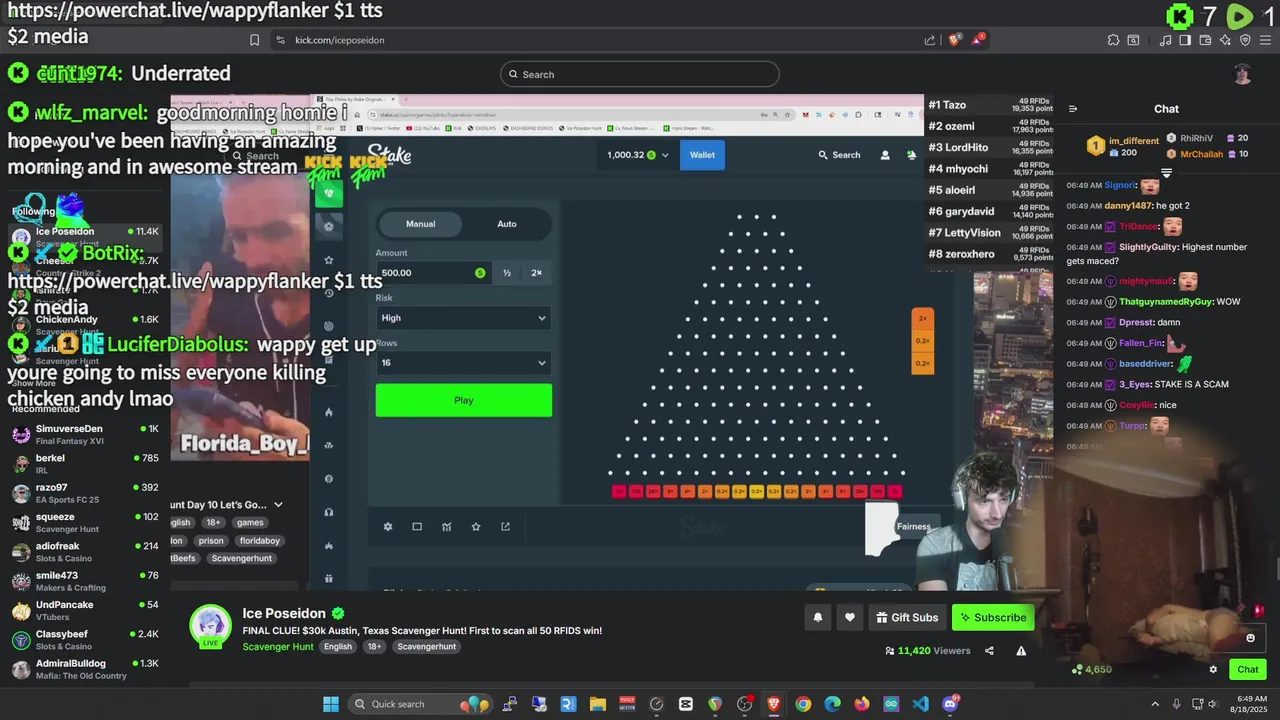Click the green Play button
The width and height of the screenshot is (1280, 720).
pyautogui.click(x=463, y=400)
